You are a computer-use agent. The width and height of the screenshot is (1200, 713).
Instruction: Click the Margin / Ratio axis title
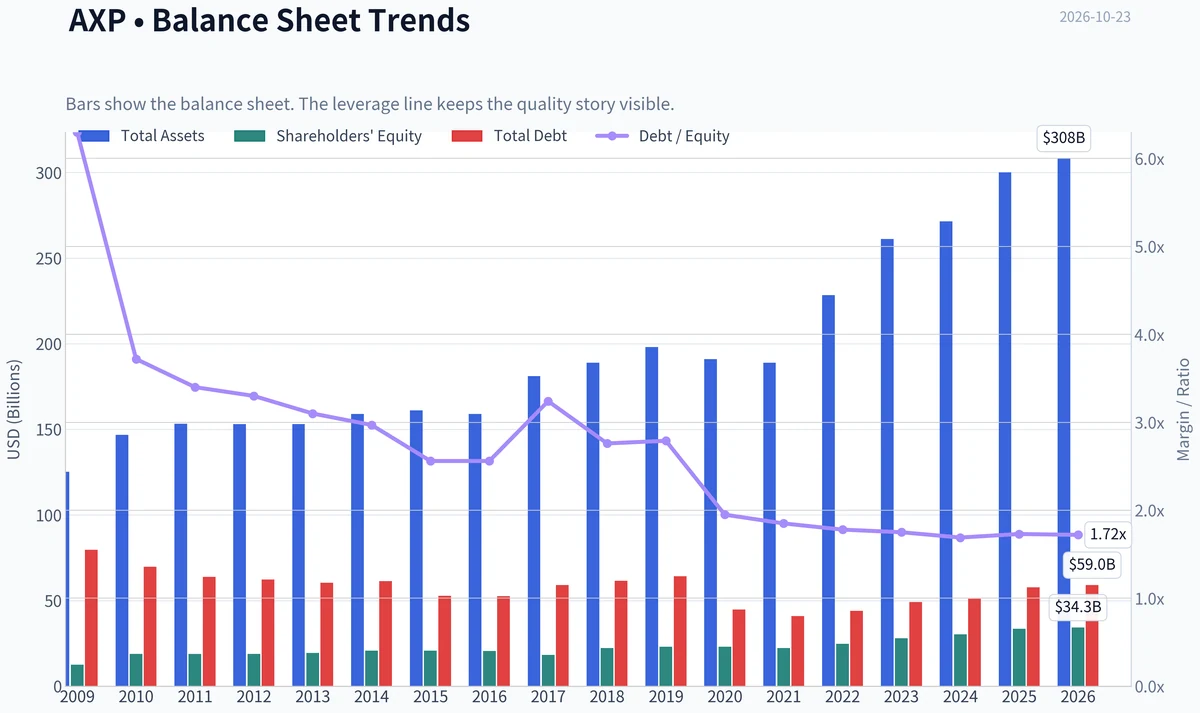point(1185,408)
